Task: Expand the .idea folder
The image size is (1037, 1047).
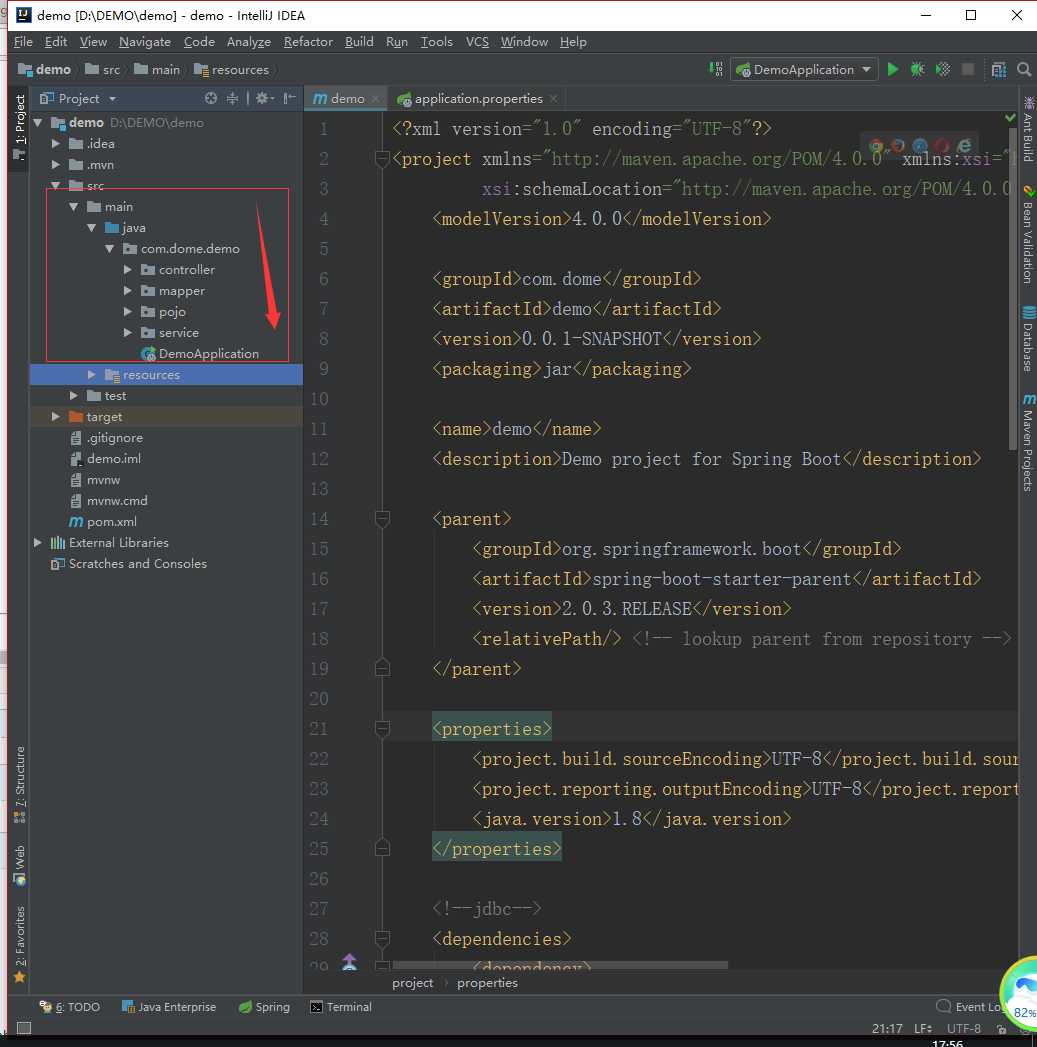Action: tap(56, 144)
